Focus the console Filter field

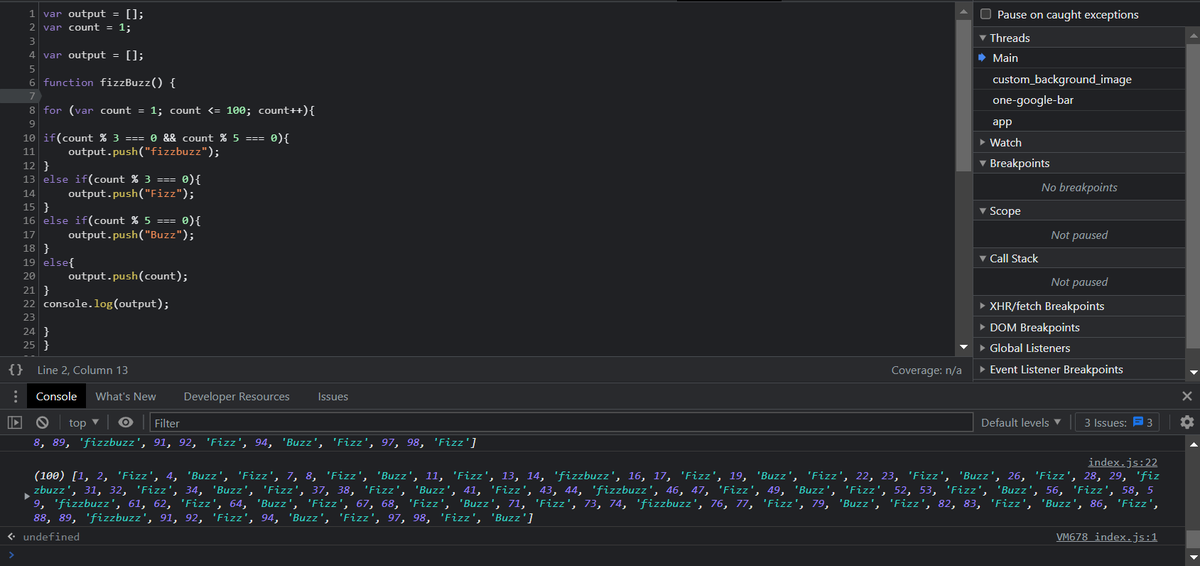[560, 423]
